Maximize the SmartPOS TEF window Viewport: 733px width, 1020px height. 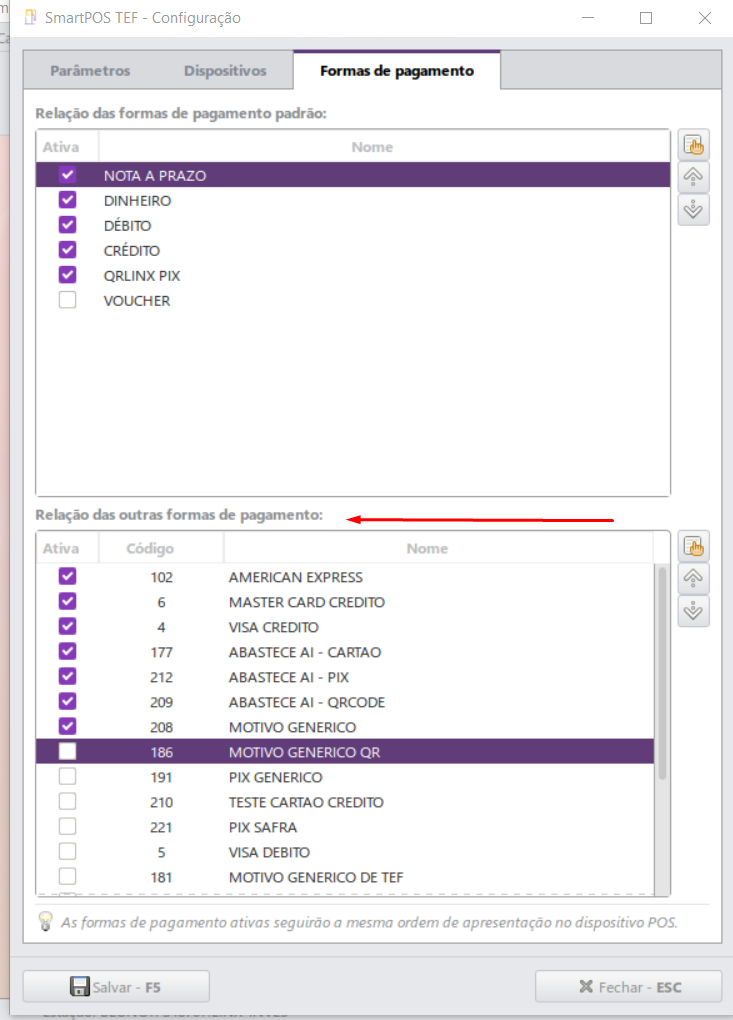pos(646,18)
